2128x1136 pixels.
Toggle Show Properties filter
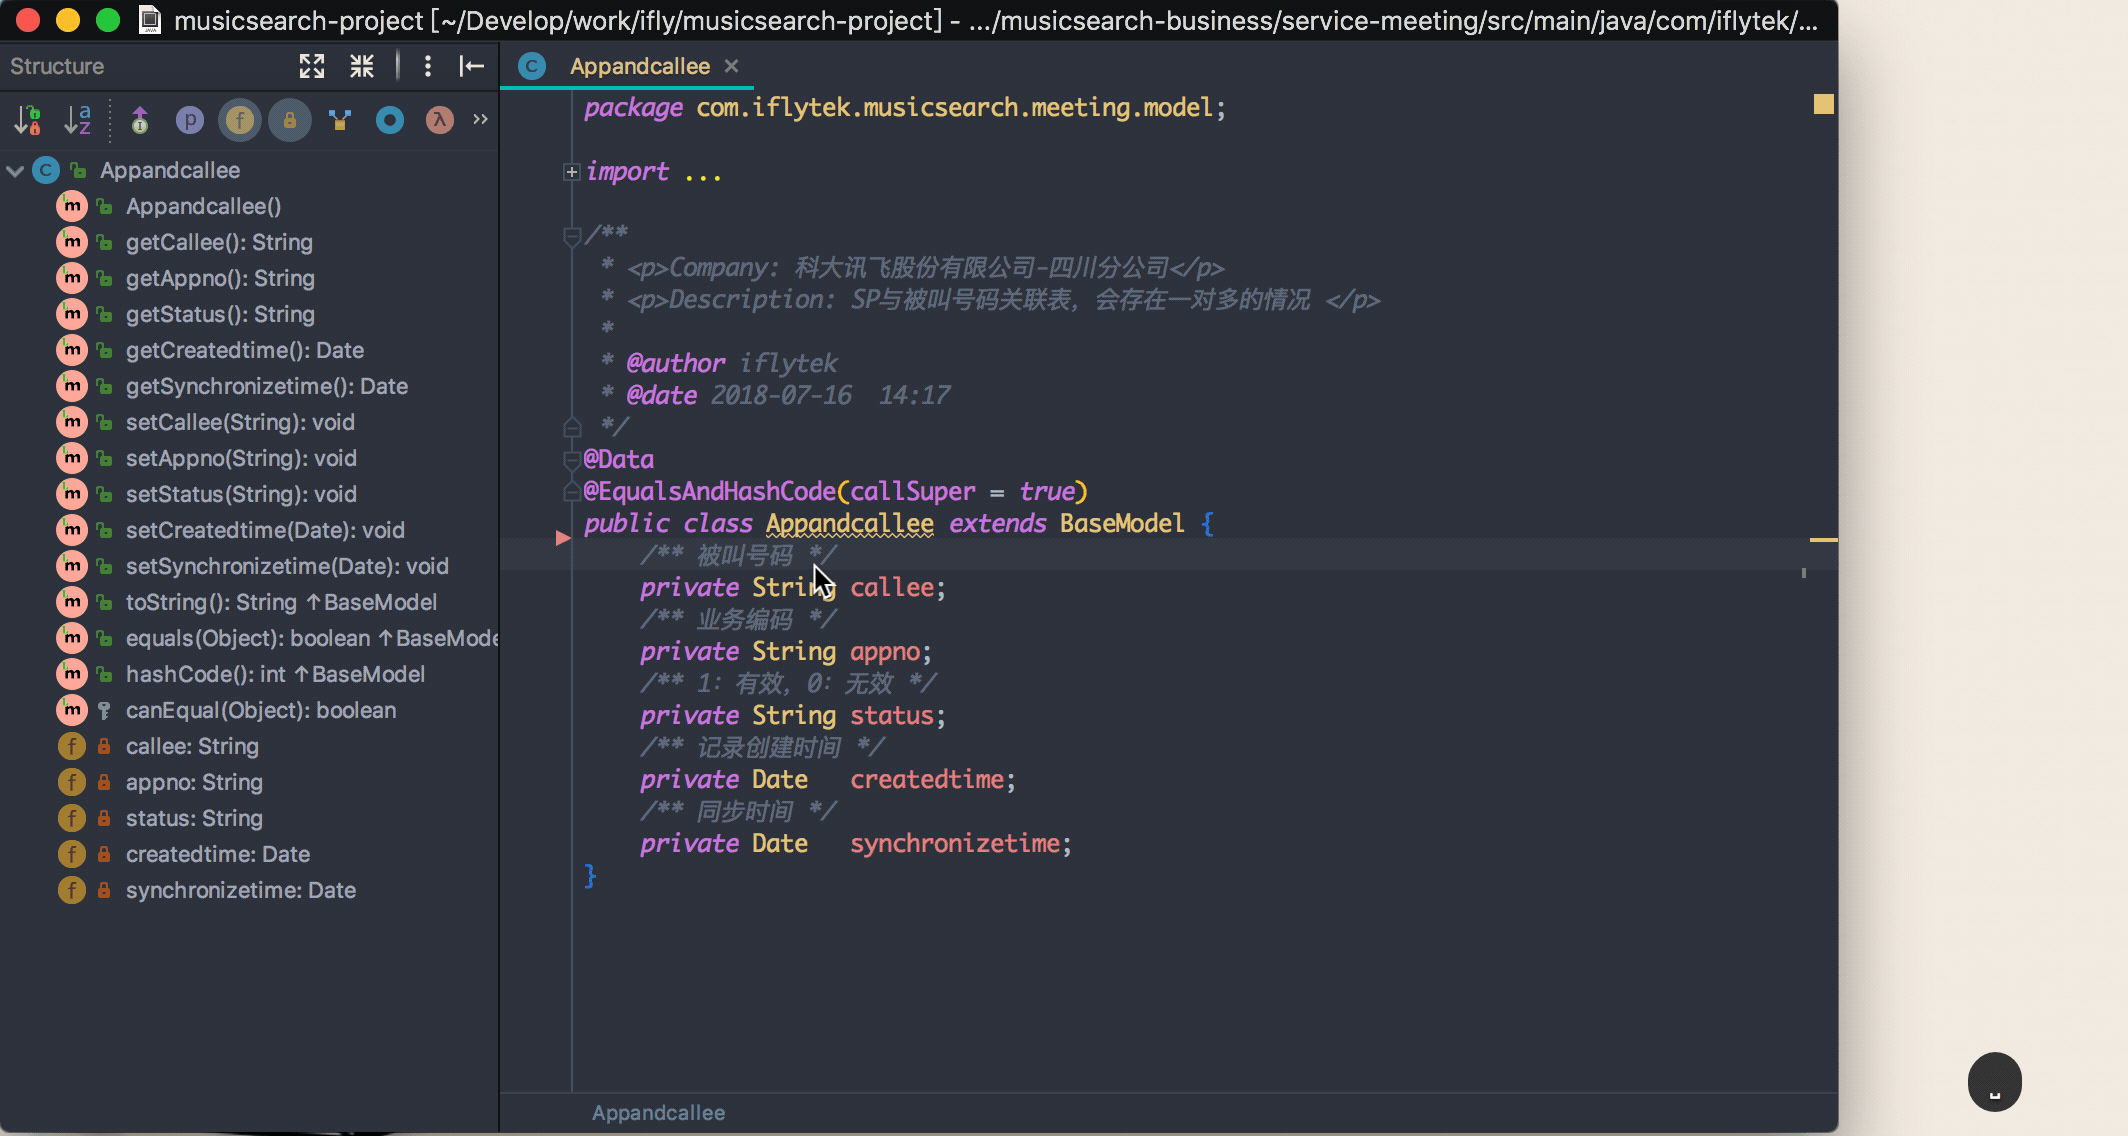click(x=190, y=120)
